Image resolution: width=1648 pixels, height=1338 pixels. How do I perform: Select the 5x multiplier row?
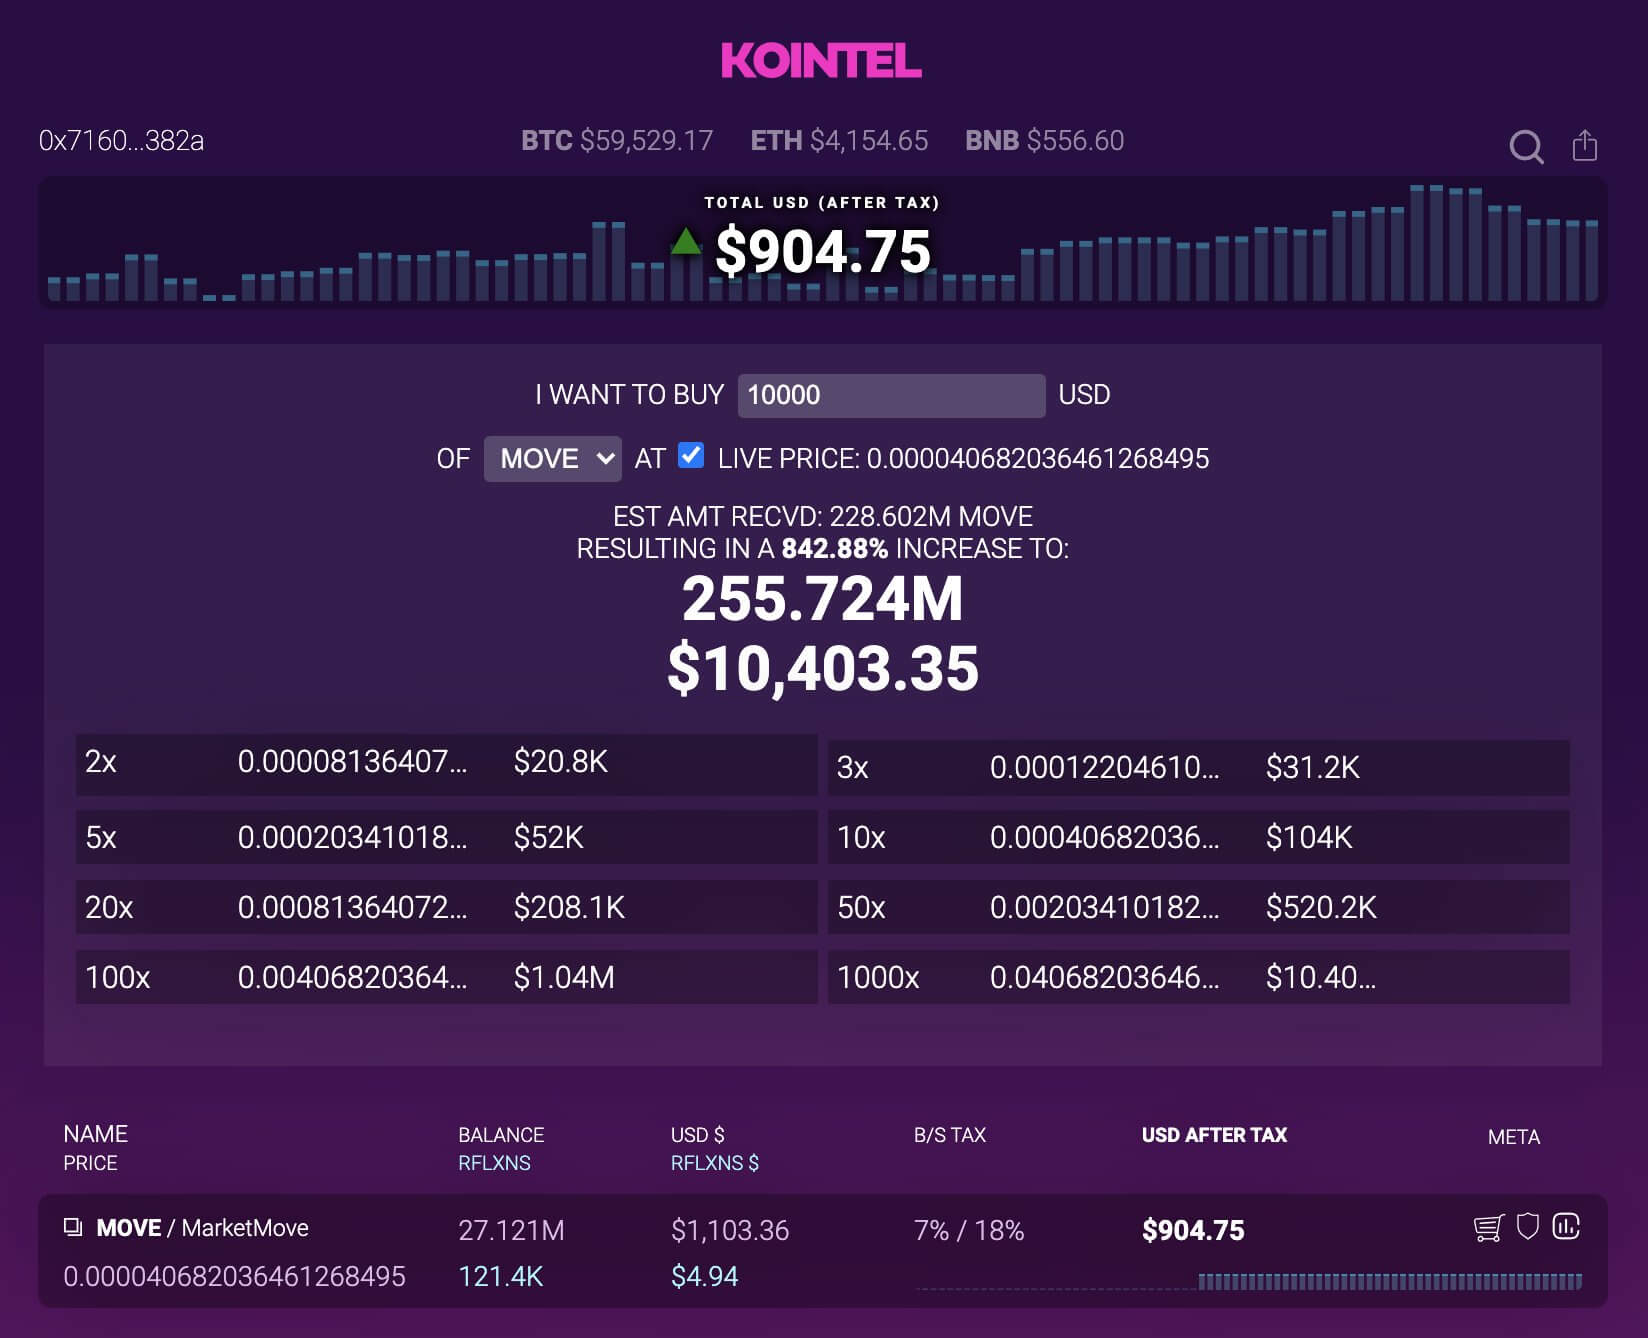446,837
